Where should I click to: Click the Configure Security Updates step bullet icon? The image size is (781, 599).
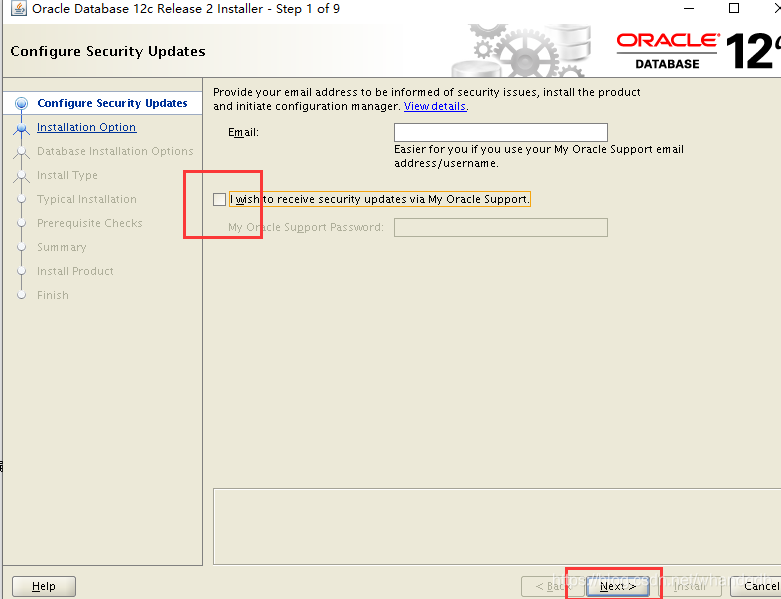coord(21,104)
